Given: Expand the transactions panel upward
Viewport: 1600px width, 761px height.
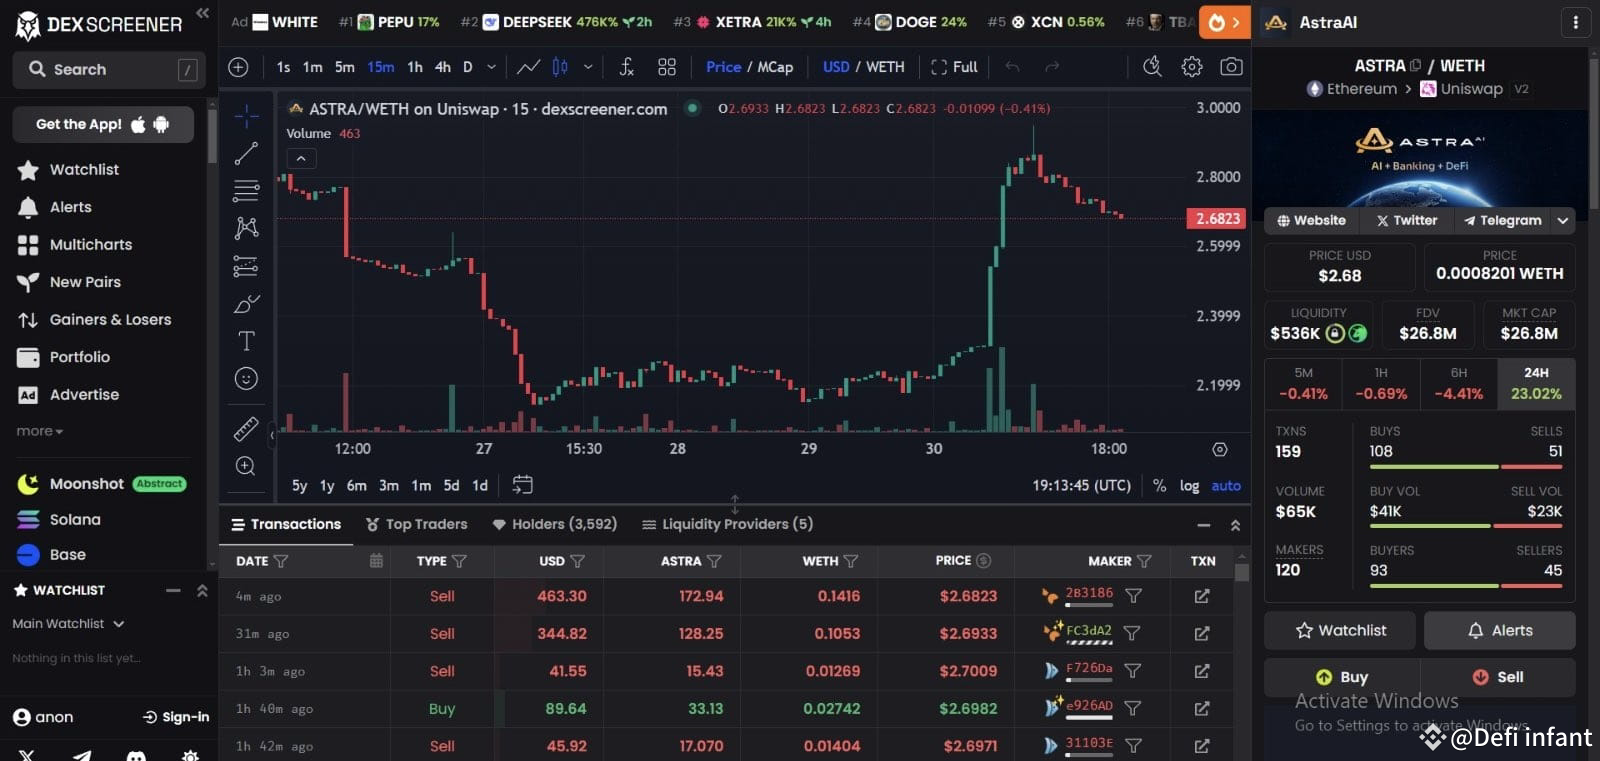Looking at the screenshot, I should 1235,525.
